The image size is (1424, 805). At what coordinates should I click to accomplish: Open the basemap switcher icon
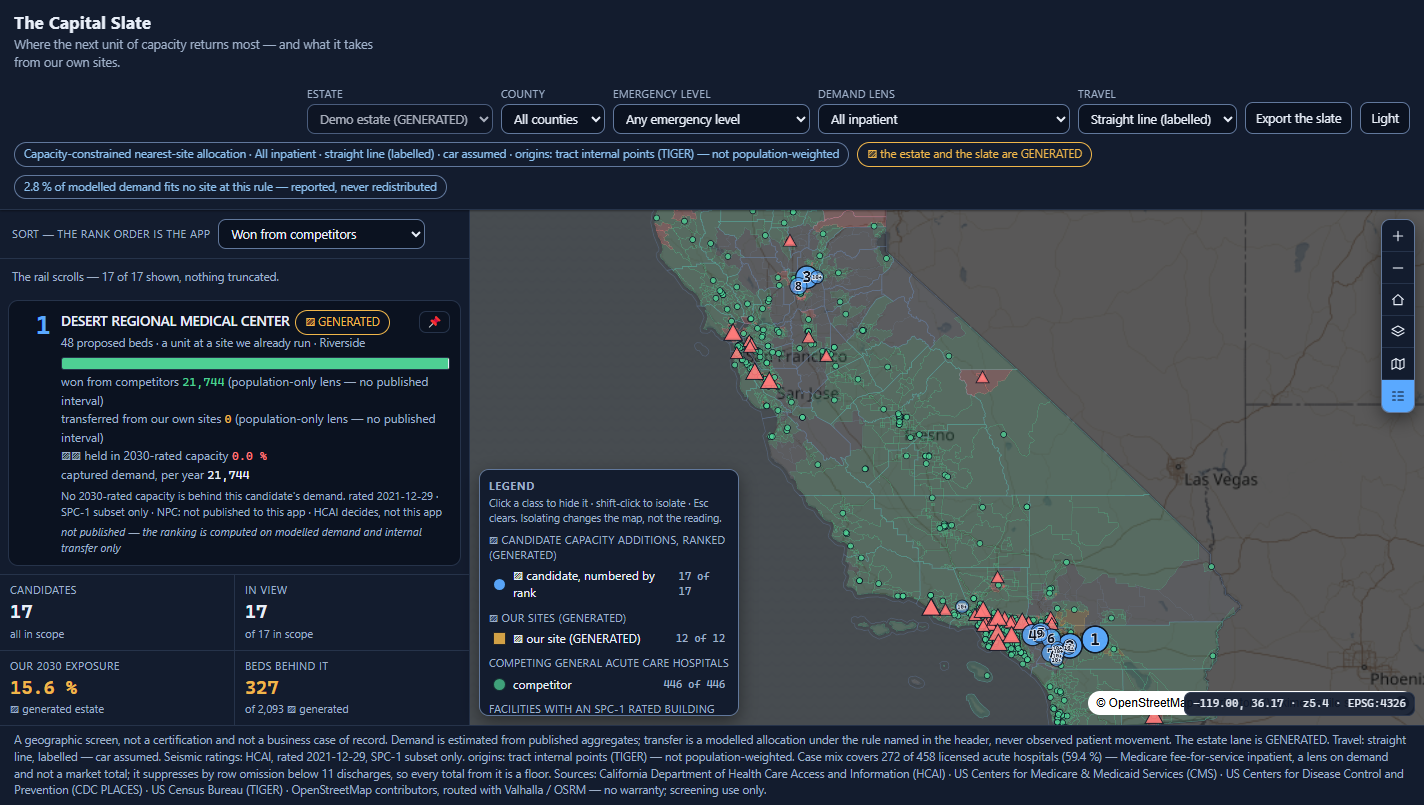click(x=1397, y=364)
